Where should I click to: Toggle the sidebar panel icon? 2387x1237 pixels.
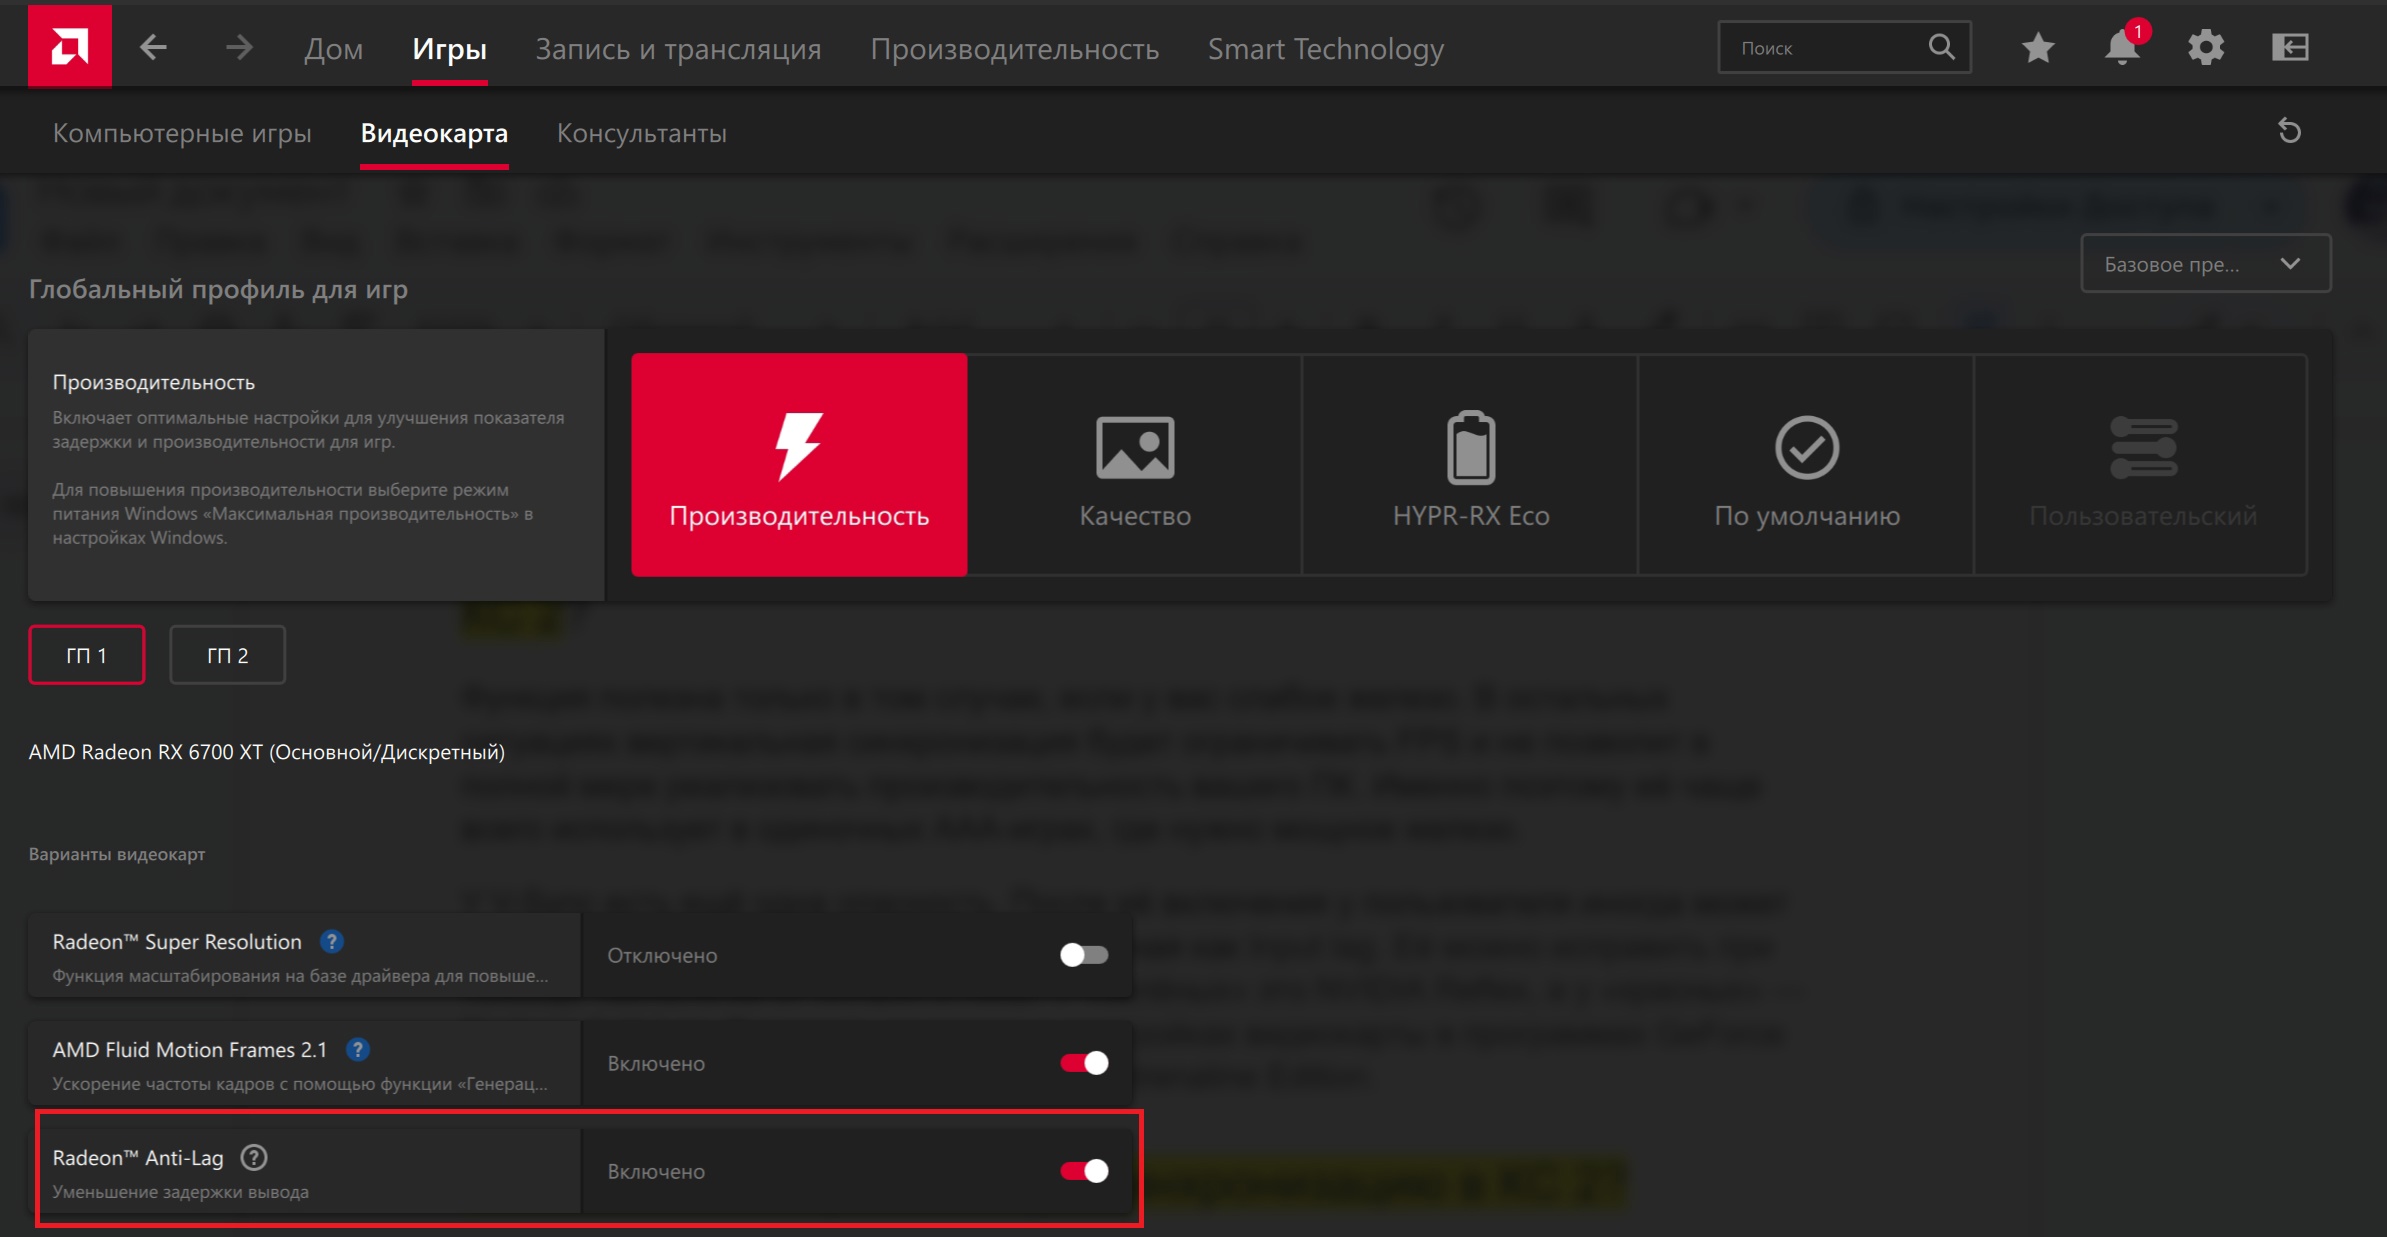tap(2290, 47)
